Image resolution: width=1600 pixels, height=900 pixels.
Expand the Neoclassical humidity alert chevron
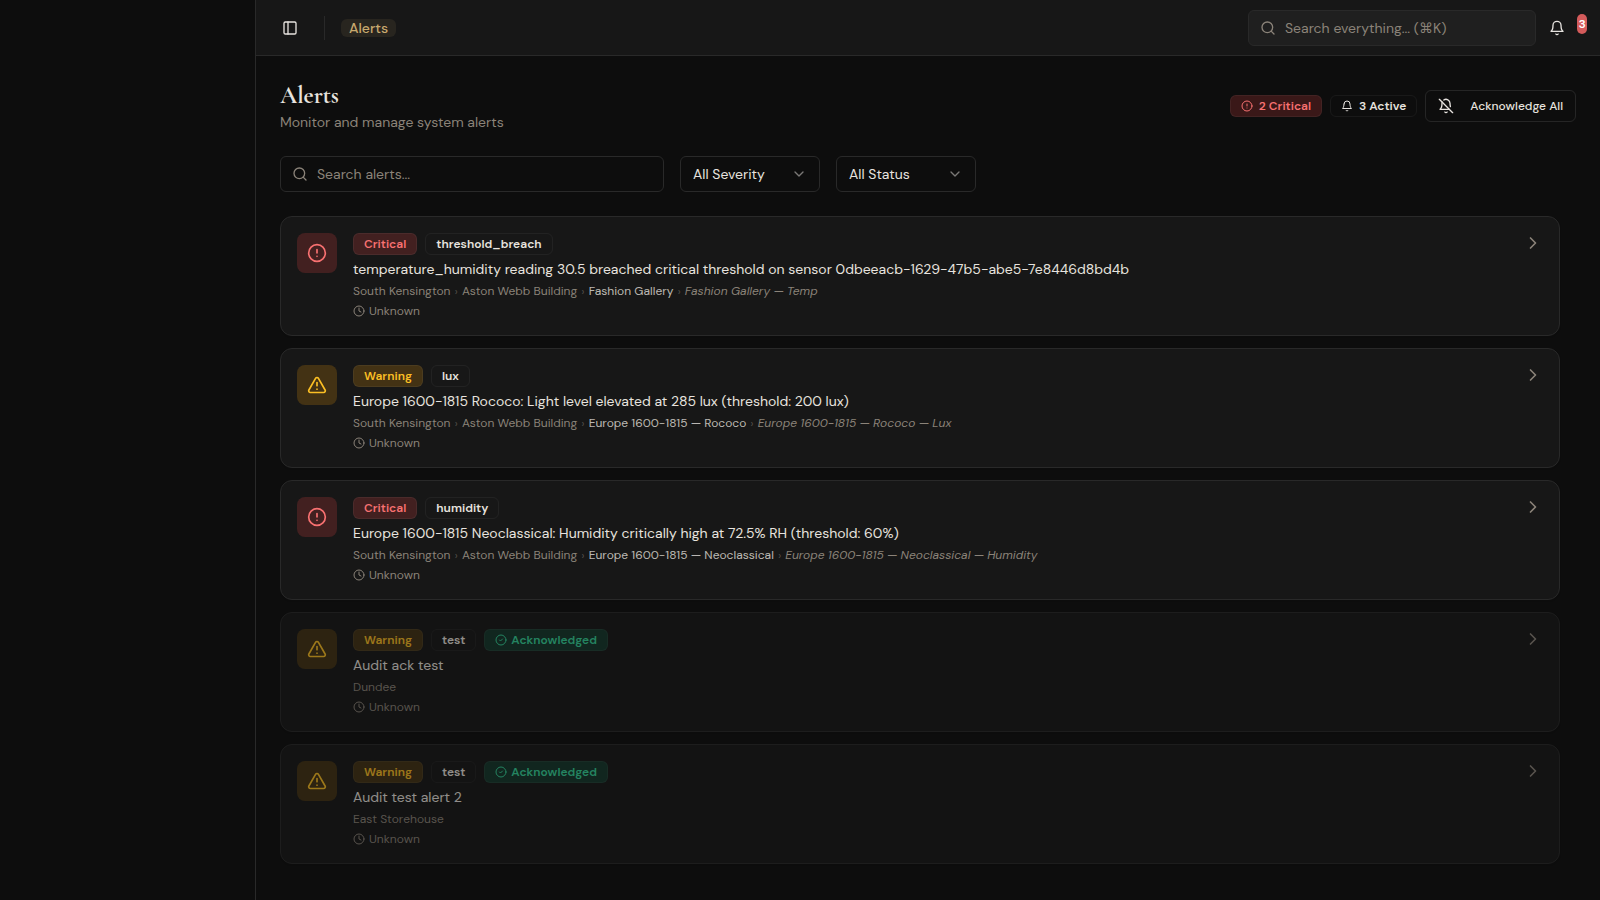click(x=1532, y=507)
